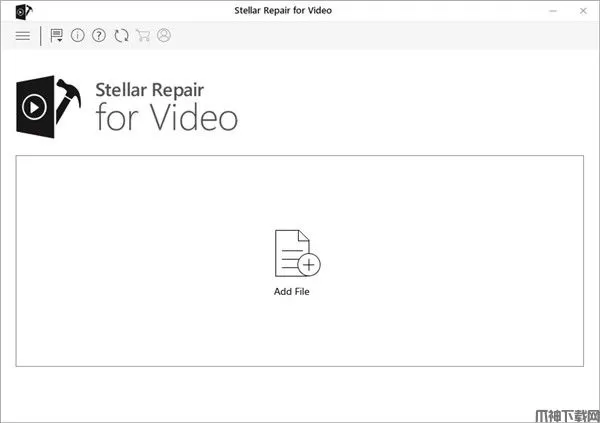Image resolution: width=600 pixels, height=423 pixels.
Task: Check for updates with circular arrows icon
Action: click(121, 36)
